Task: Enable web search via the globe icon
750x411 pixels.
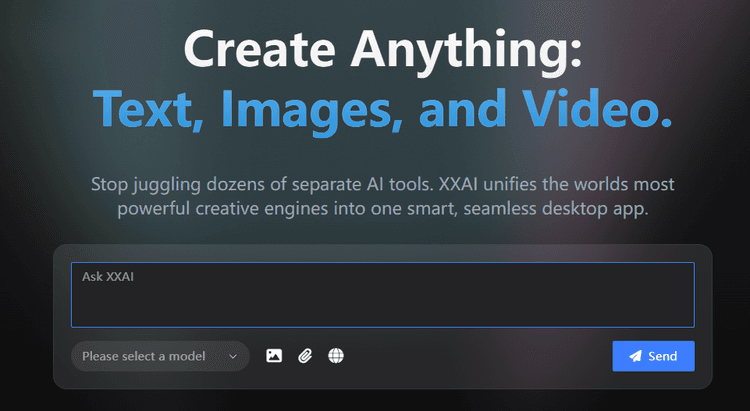Action: point(336,356)
